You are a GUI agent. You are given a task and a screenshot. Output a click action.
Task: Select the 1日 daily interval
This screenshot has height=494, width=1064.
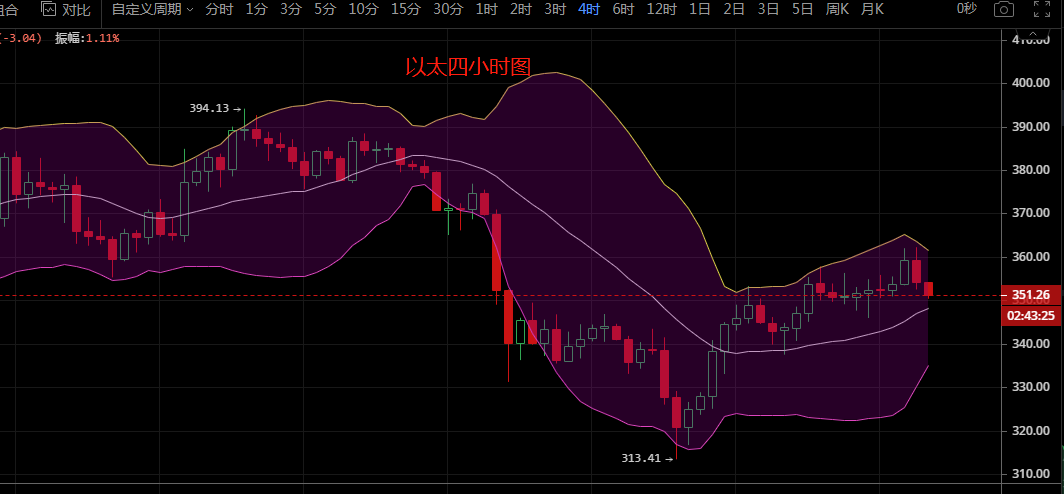(700, 10)
